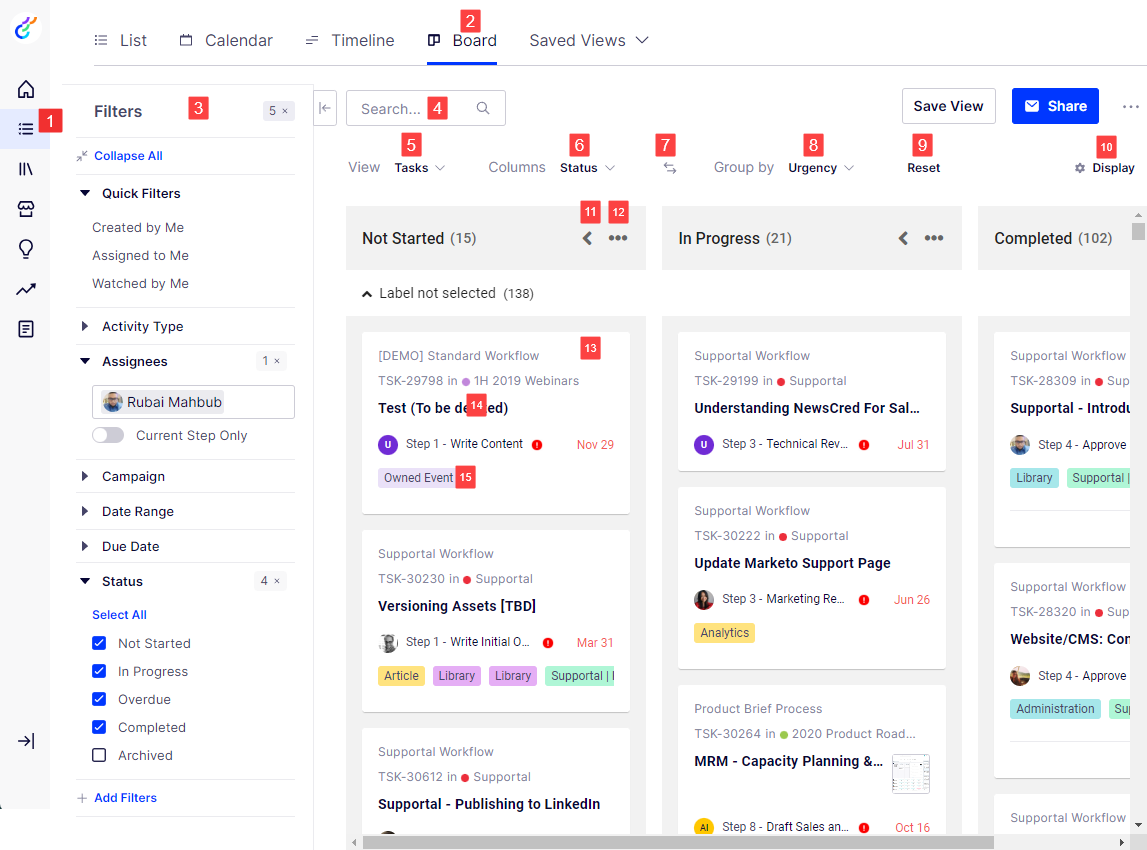Viewport: 1147px width, 850px height.
Task: Click the avatar on Update Marketo Support Page card
Action: click(704, 599)
